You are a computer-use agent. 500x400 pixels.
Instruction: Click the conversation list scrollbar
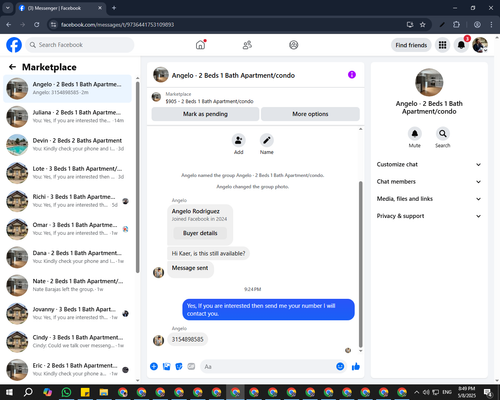tap(137, 177)
